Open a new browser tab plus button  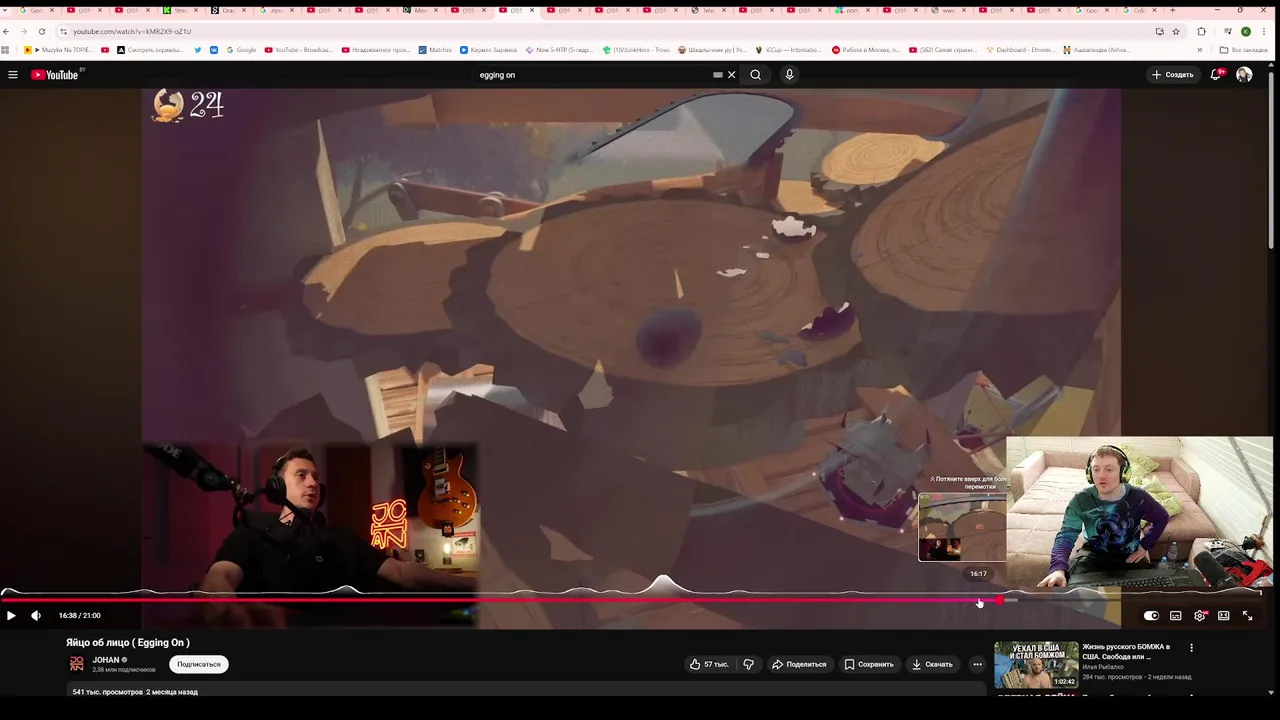(1172, 10)
